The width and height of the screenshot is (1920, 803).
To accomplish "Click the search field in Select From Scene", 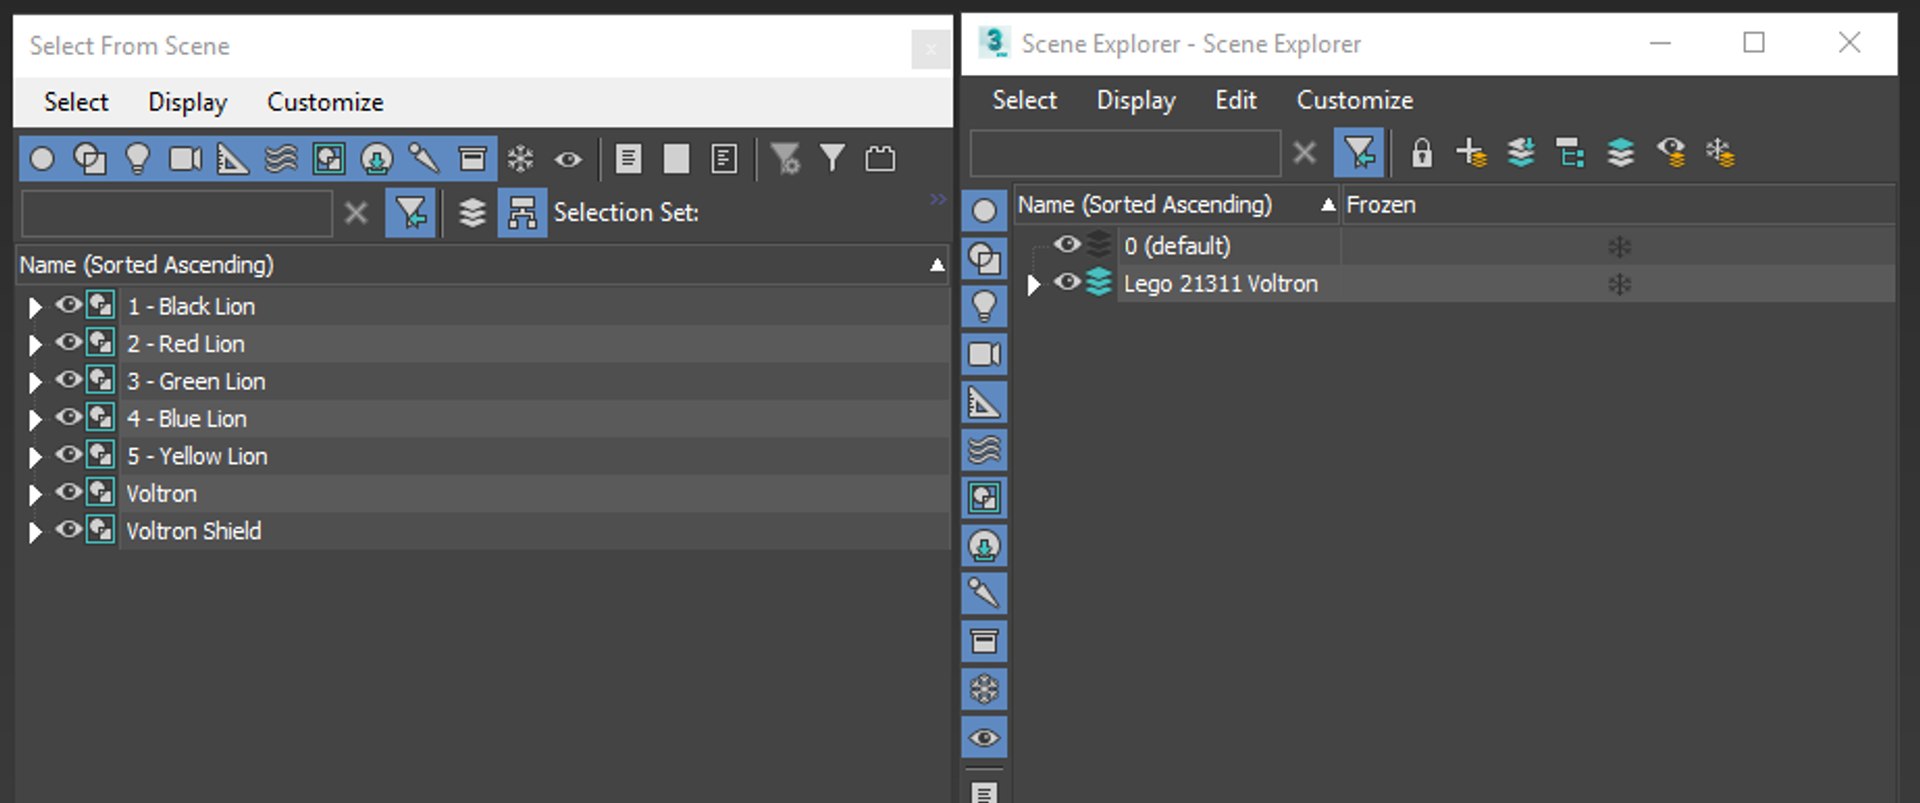I will (x=177, y=213).
